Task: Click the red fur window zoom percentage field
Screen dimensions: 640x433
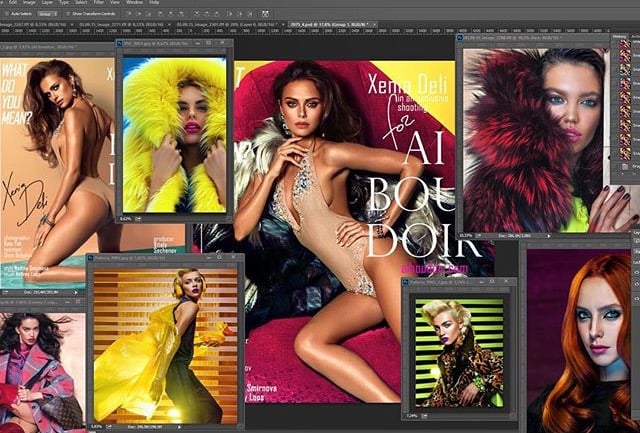Action: (x=466, y=235)
